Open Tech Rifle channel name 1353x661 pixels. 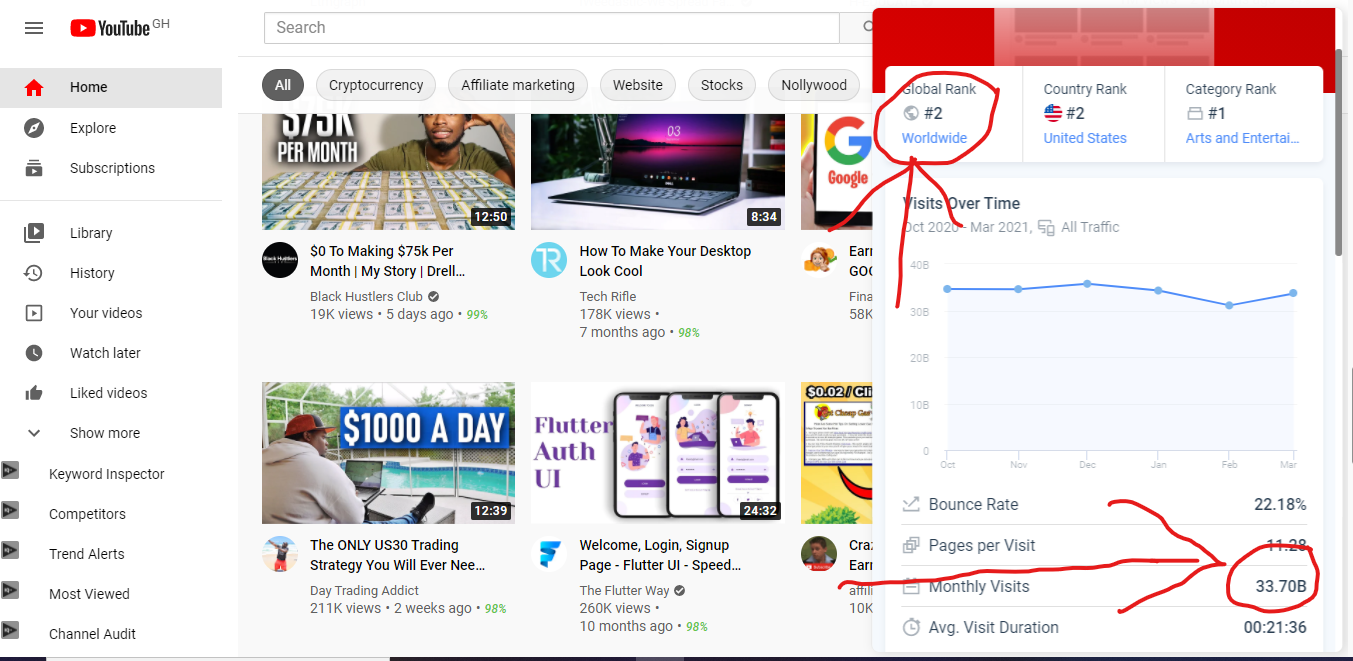(x=608, y=296)
